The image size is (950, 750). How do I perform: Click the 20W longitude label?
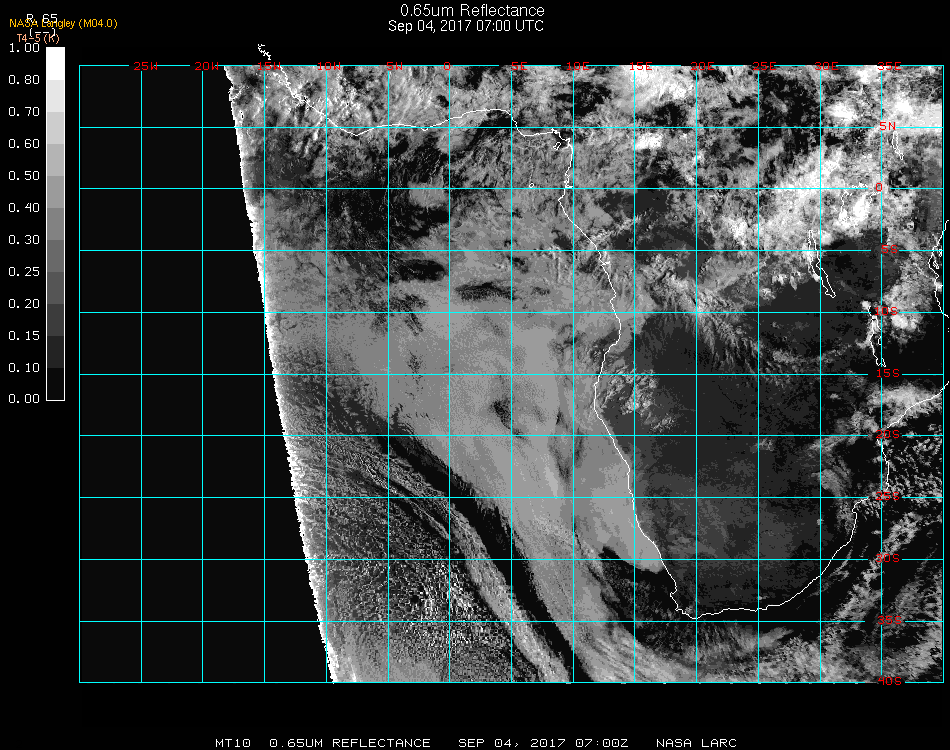(207, 66)
